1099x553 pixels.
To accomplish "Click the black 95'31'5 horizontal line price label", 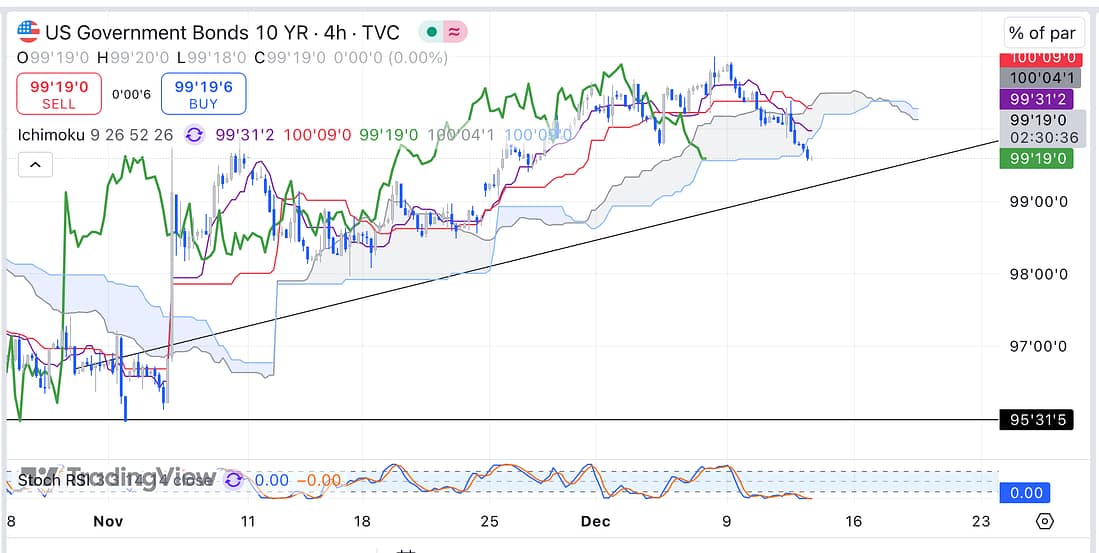I will [x=1035, y=420].
